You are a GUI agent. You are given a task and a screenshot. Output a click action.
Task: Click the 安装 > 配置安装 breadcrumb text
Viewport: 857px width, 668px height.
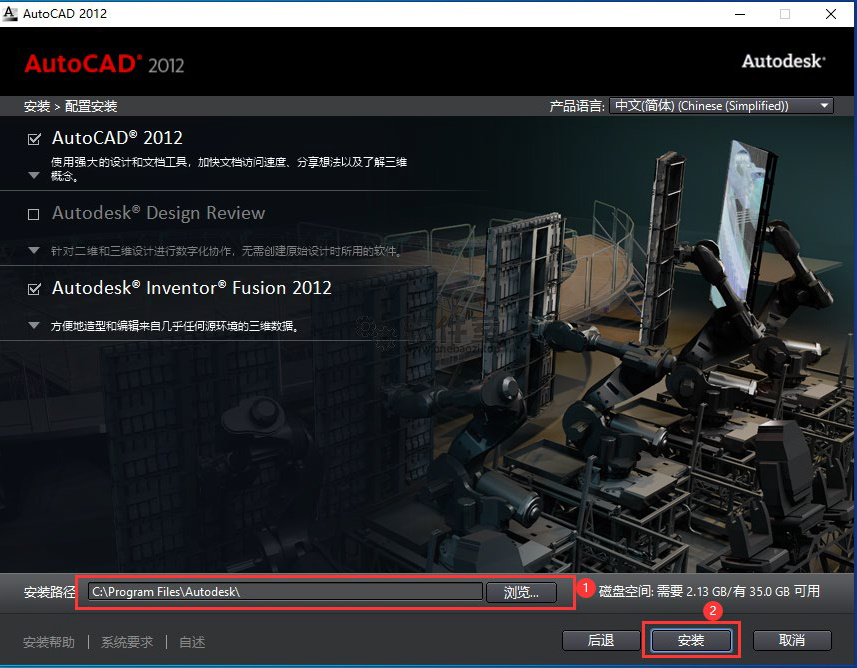pyautogui.click(x=71, y=106)
